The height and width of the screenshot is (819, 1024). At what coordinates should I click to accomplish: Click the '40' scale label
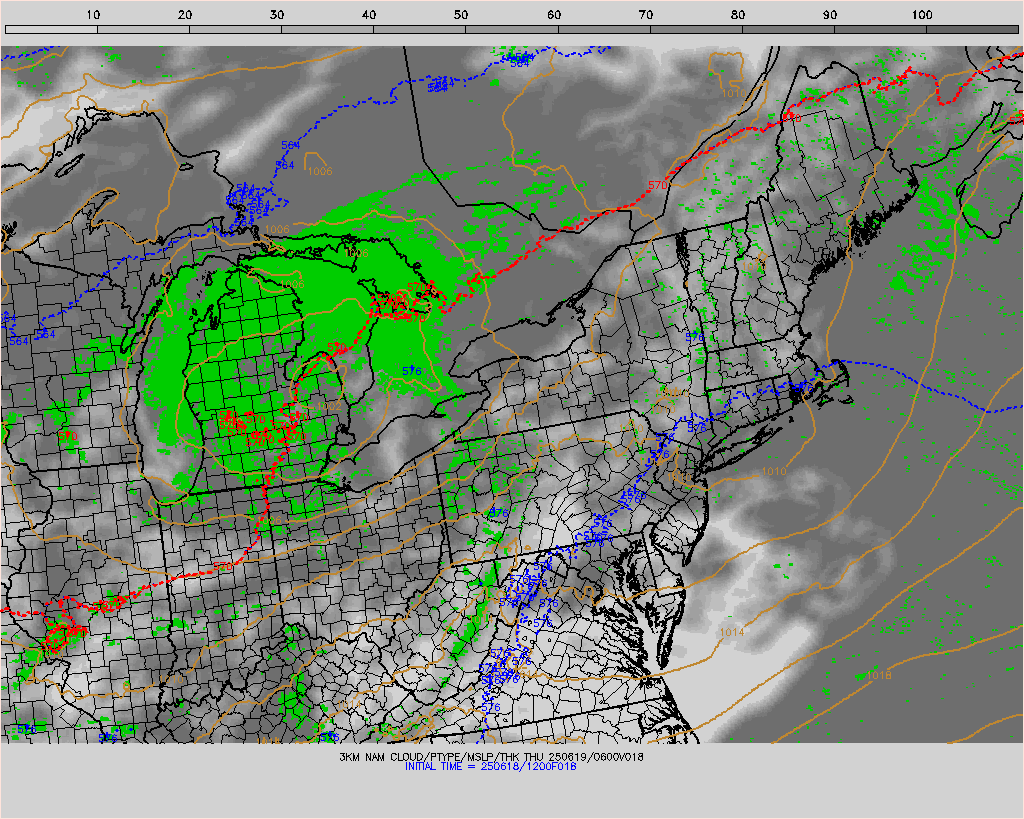(369, 14)
